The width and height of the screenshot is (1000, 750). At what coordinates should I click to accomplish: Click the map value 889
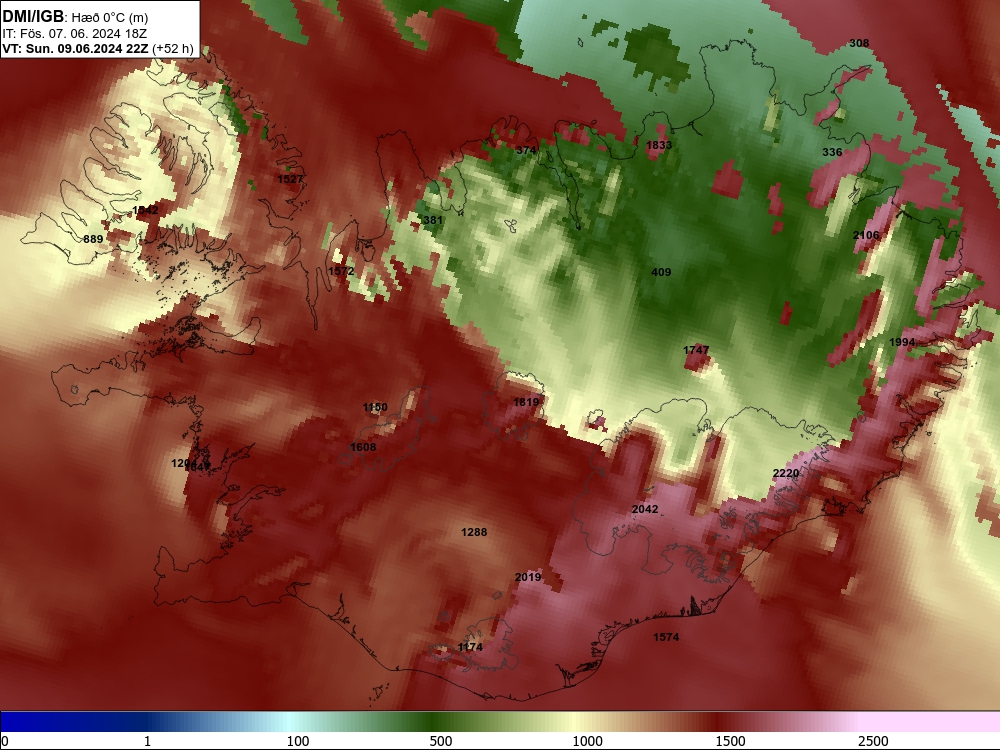click(93, 239)
